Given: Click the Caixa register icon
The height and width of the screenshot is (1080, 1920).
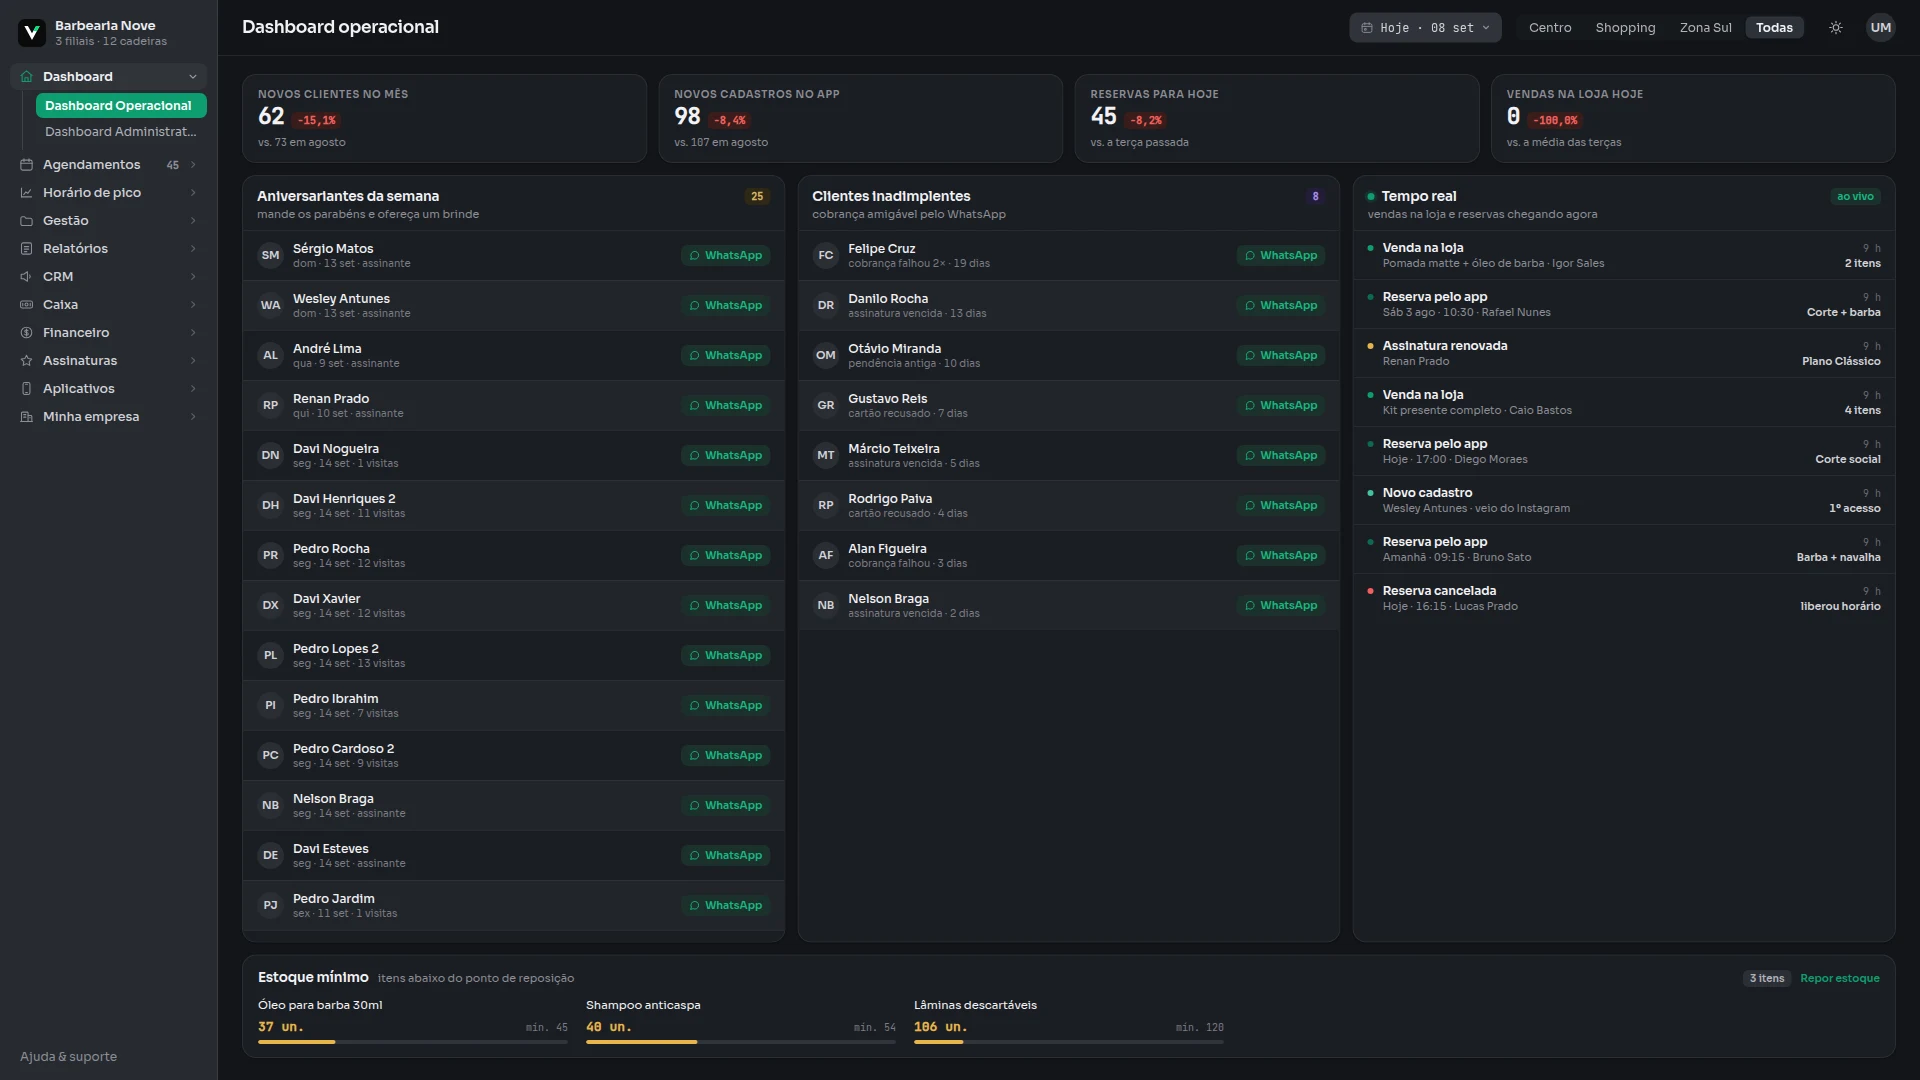Looking at the screenshot, I should pos(26,305).
